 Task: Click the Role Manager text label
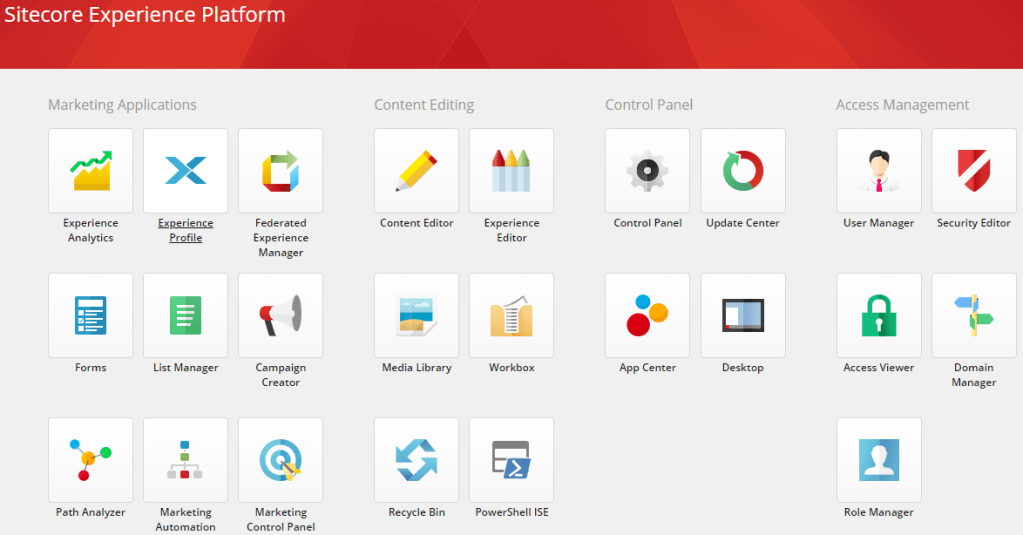tap(879, 512)
